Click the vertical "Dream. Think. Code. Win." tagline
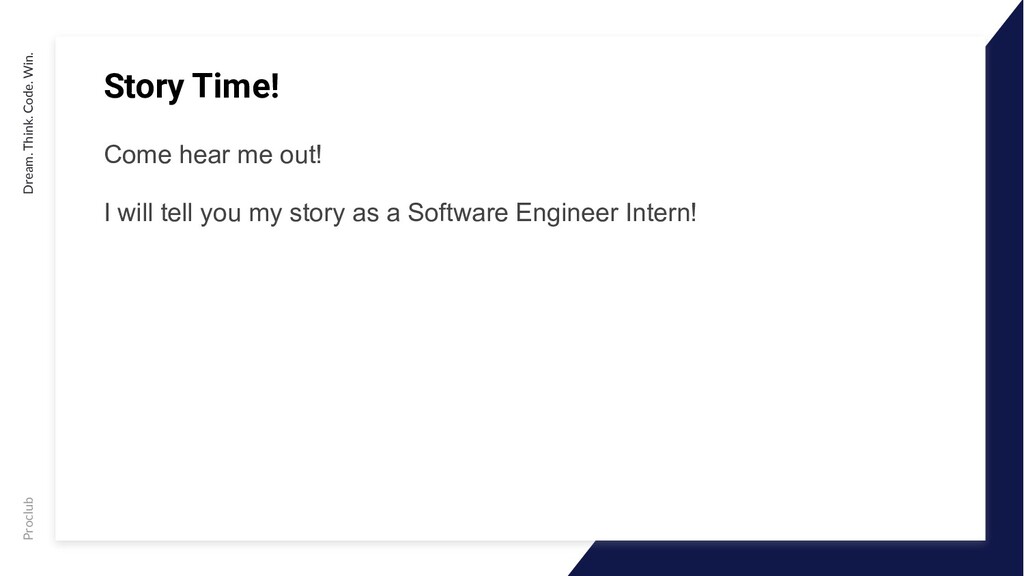The image size is (1024, 576). (x=28, y=123)
